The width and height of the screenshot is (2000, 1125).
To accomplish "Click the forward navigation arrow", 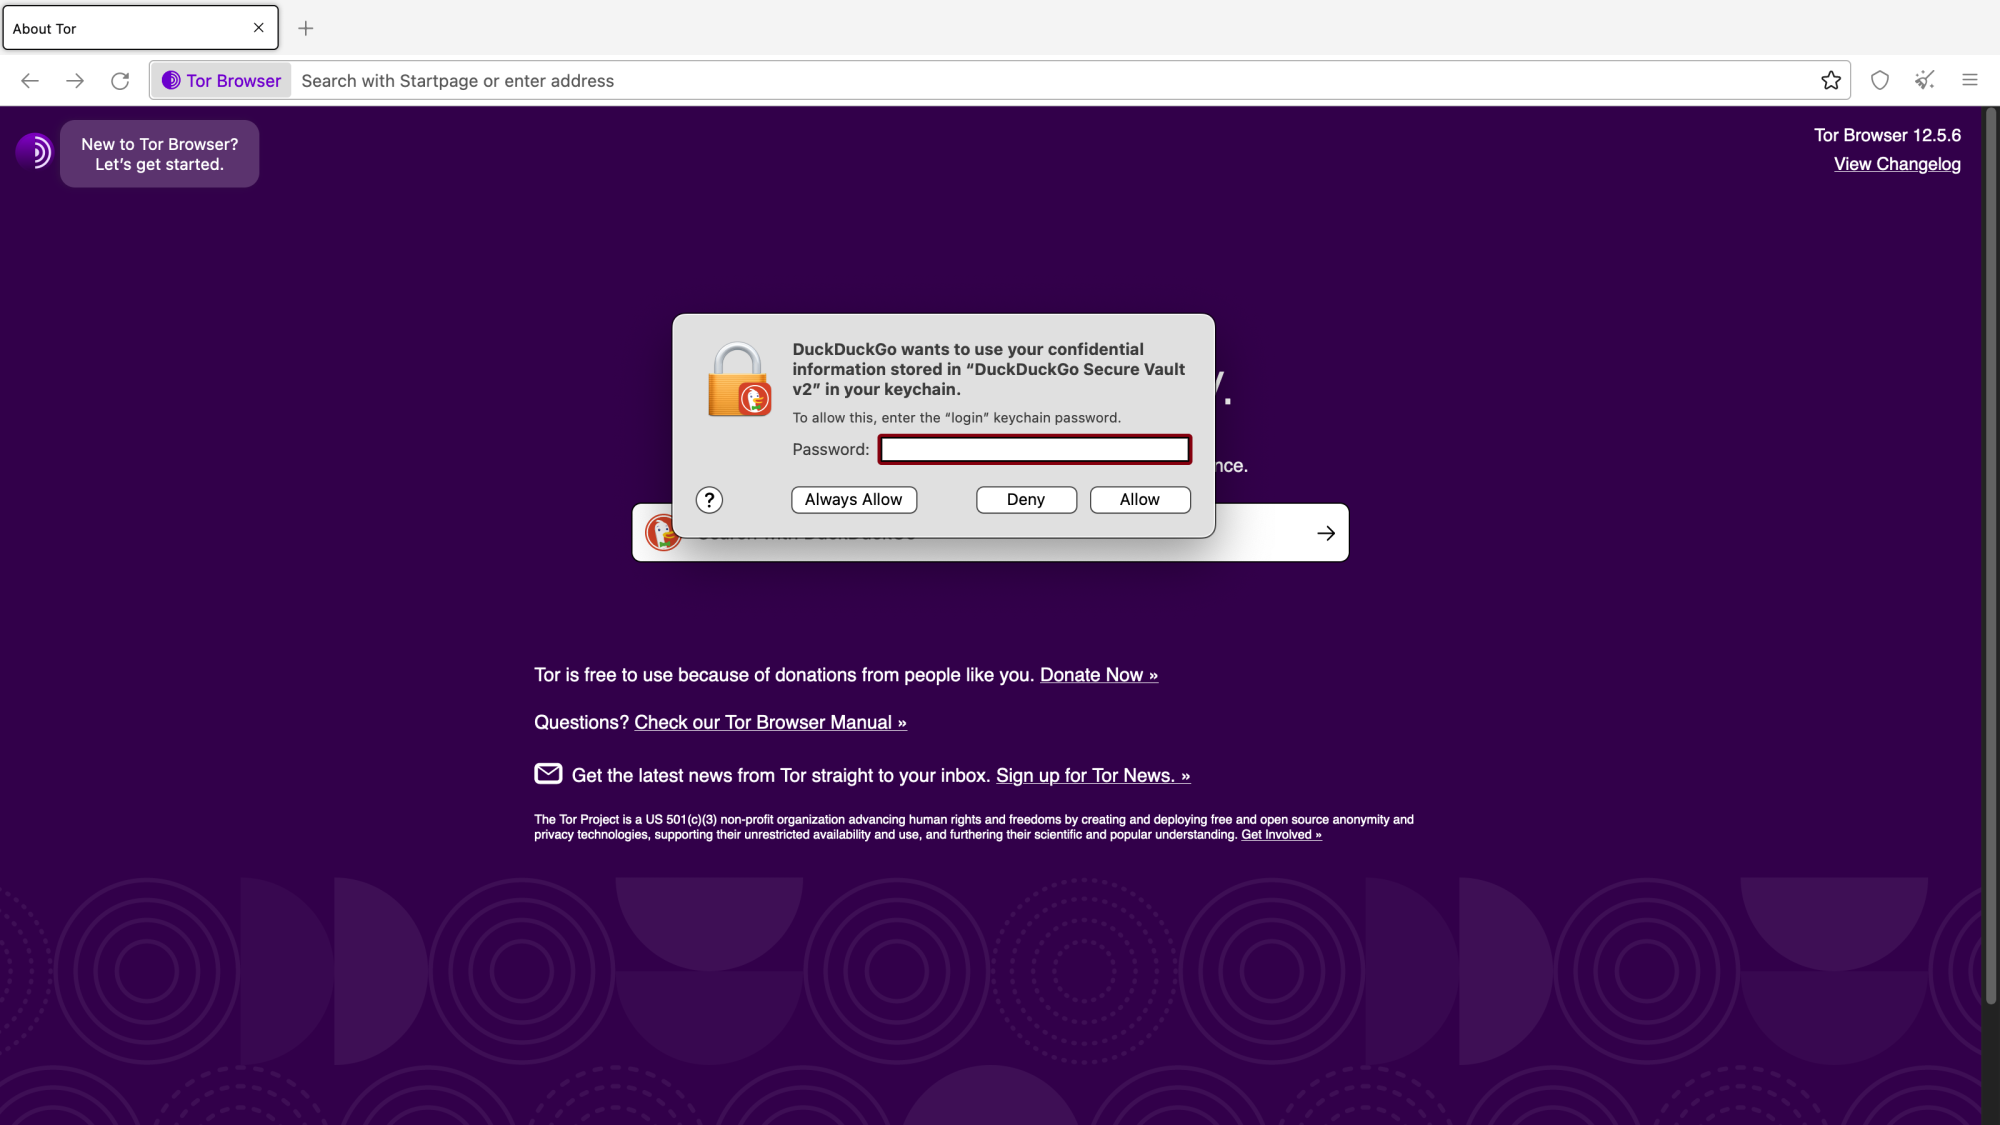I will [x=75, y=81].
